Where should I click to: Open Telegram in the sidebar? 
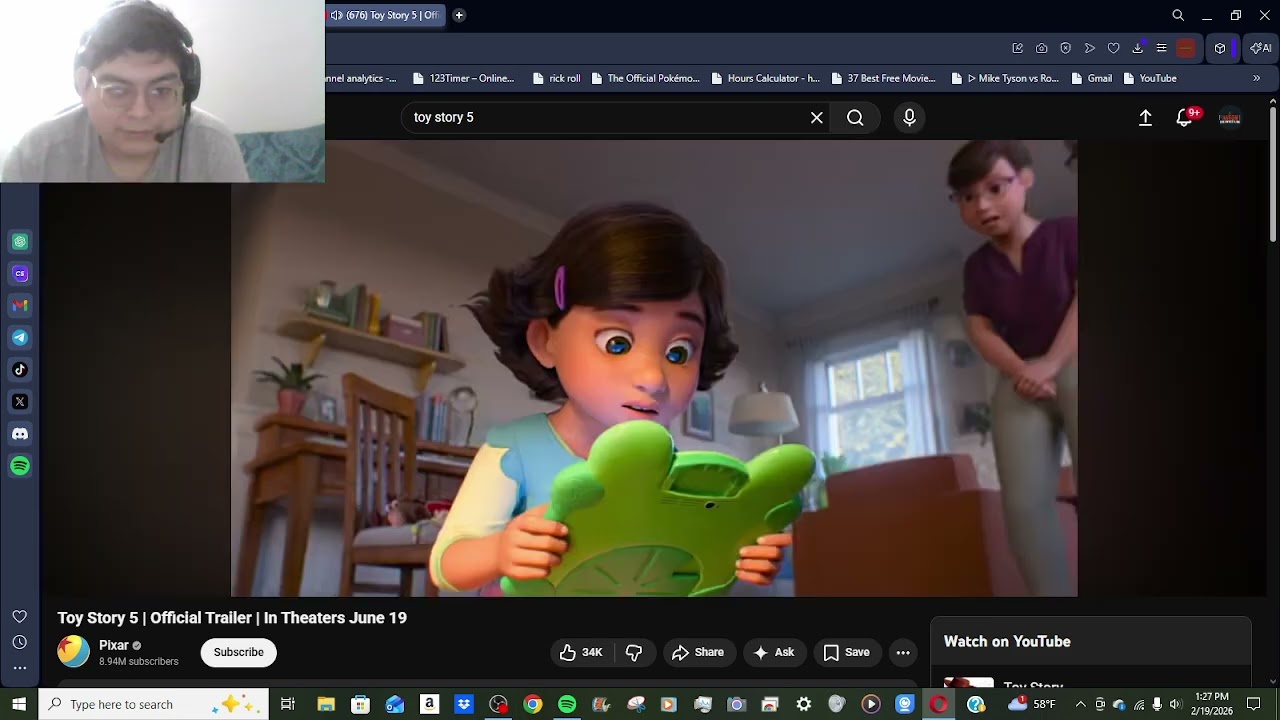tap(20, 338)
